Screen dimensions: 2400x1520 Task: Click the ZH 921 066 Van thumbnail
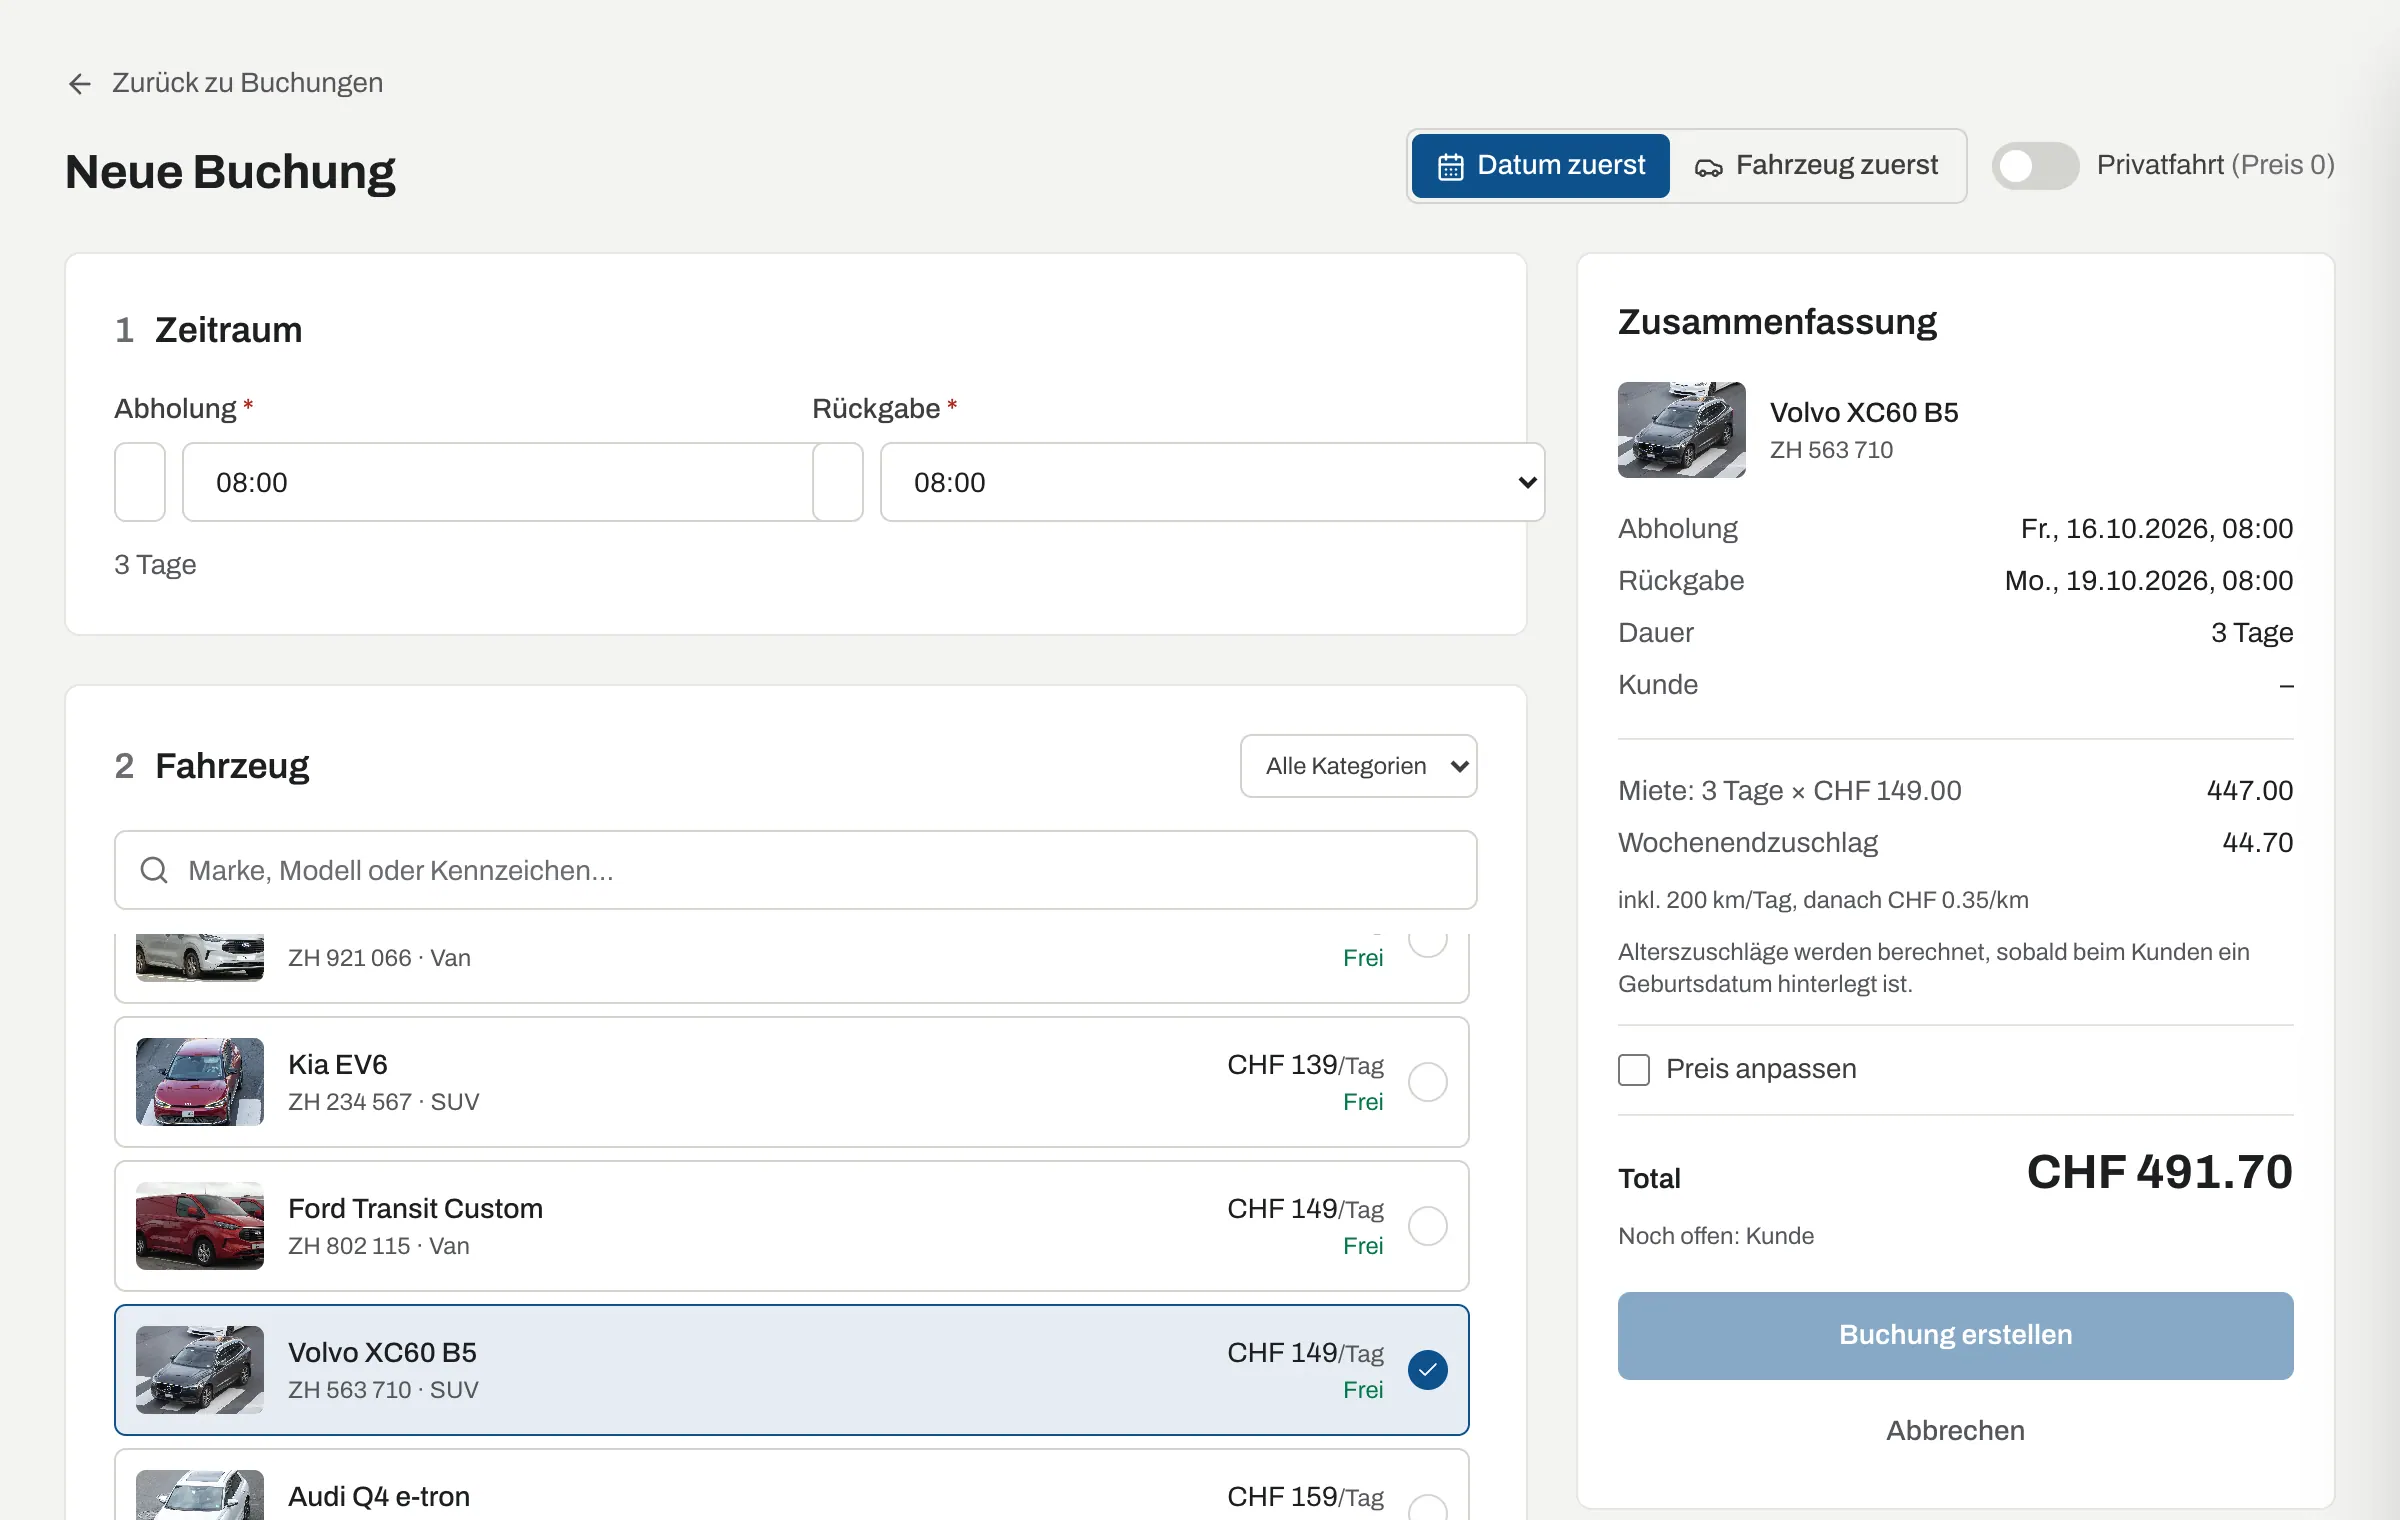click(200, 958)
